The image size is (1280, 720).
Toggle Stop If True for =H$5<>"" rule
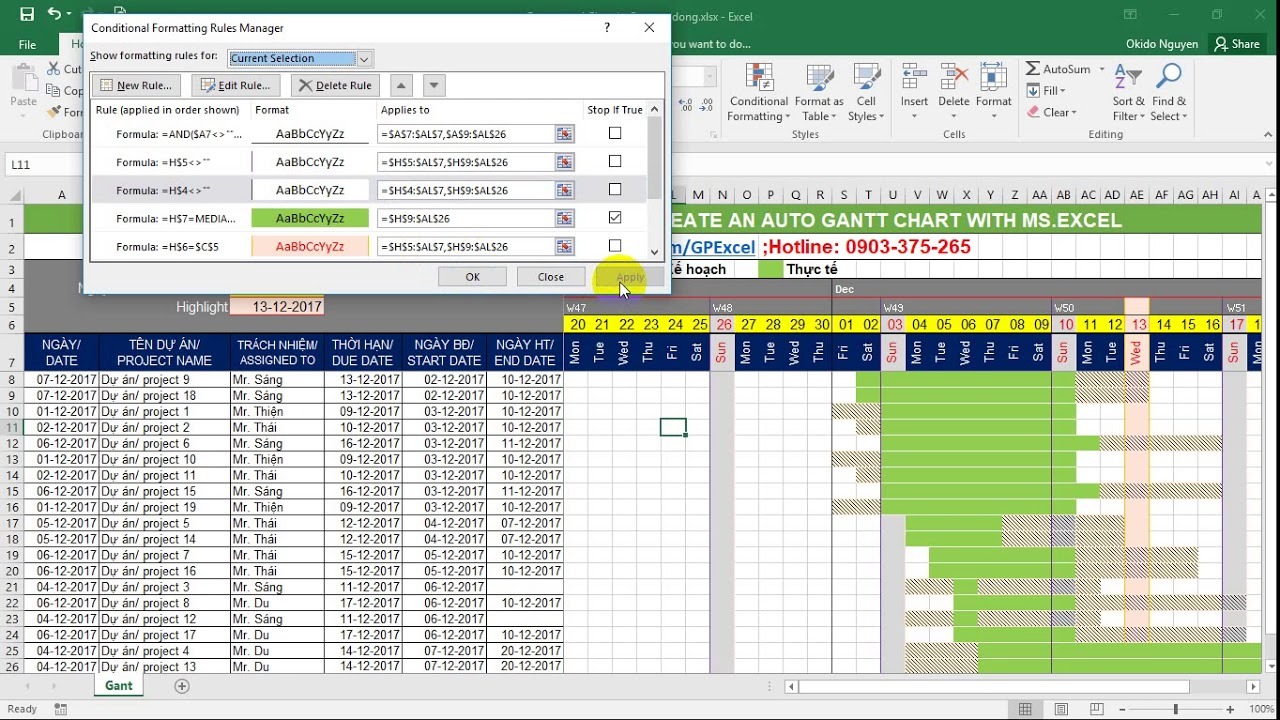(x=615, y=161)
